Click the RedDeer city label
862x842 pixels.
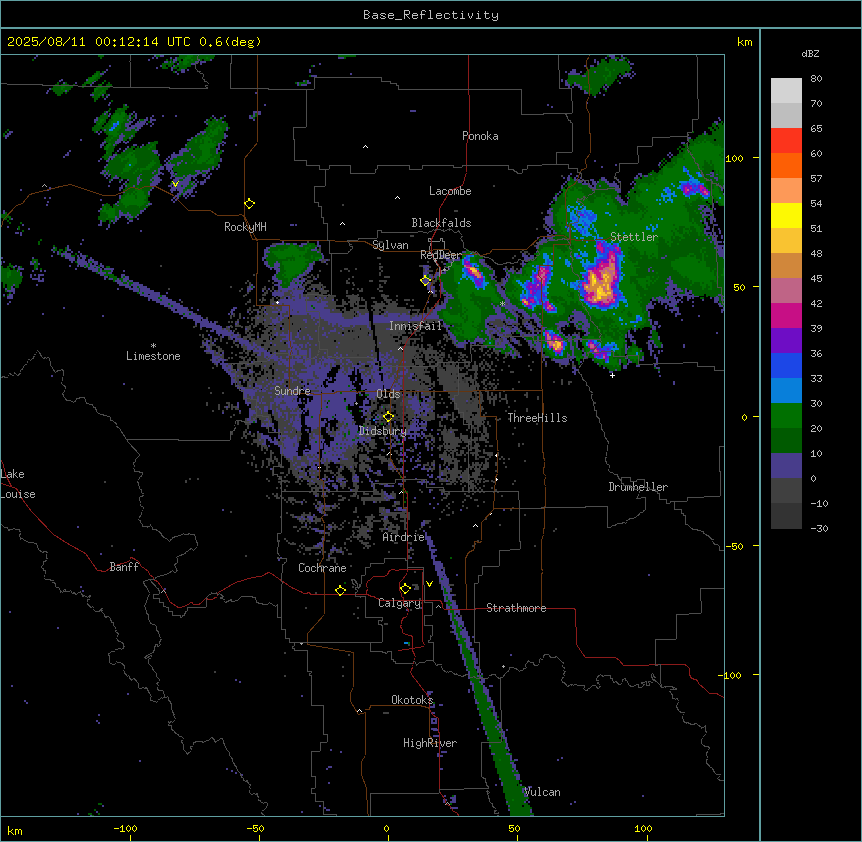coord(441,255)
